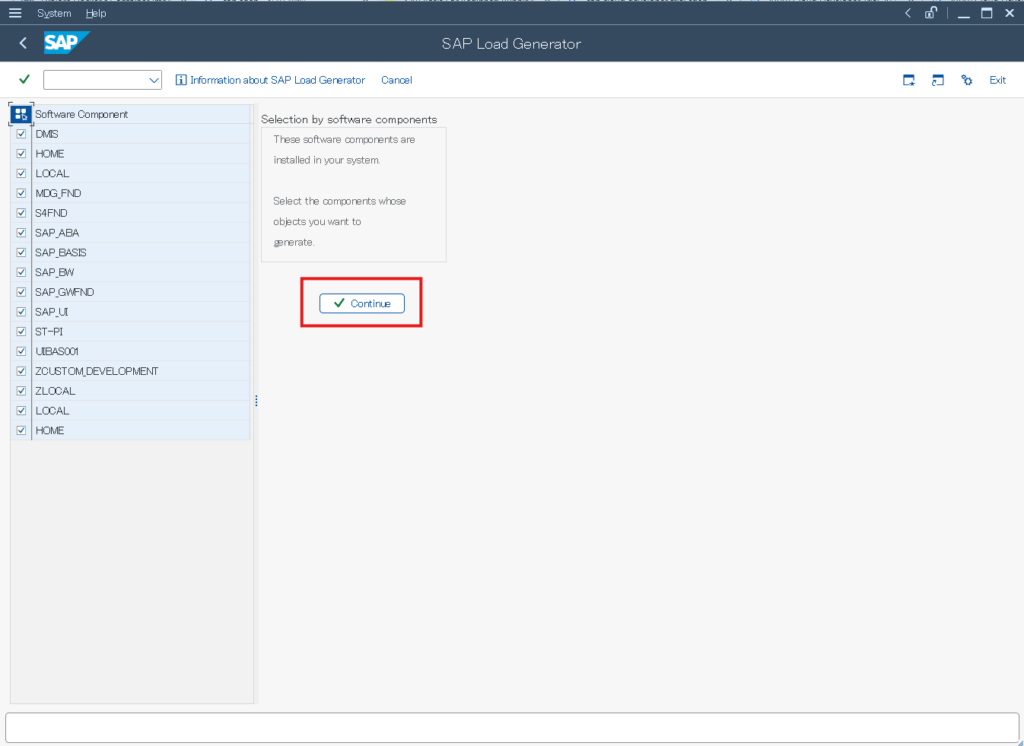Click the generate shortcut toolbar icon
The image size is (1024, 746).
(x=938, y=80)
